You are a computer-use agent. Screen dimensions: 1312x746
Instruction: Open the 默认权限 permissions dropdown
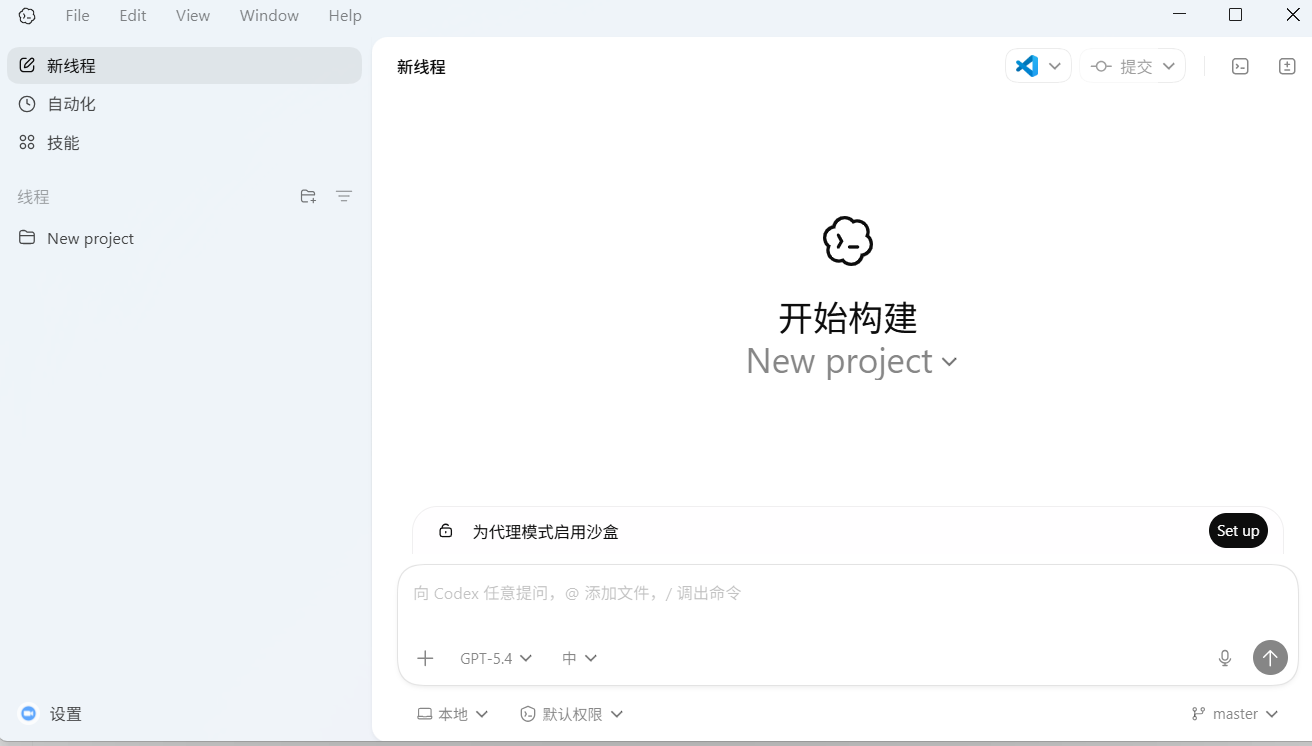[x=572, y=714]
